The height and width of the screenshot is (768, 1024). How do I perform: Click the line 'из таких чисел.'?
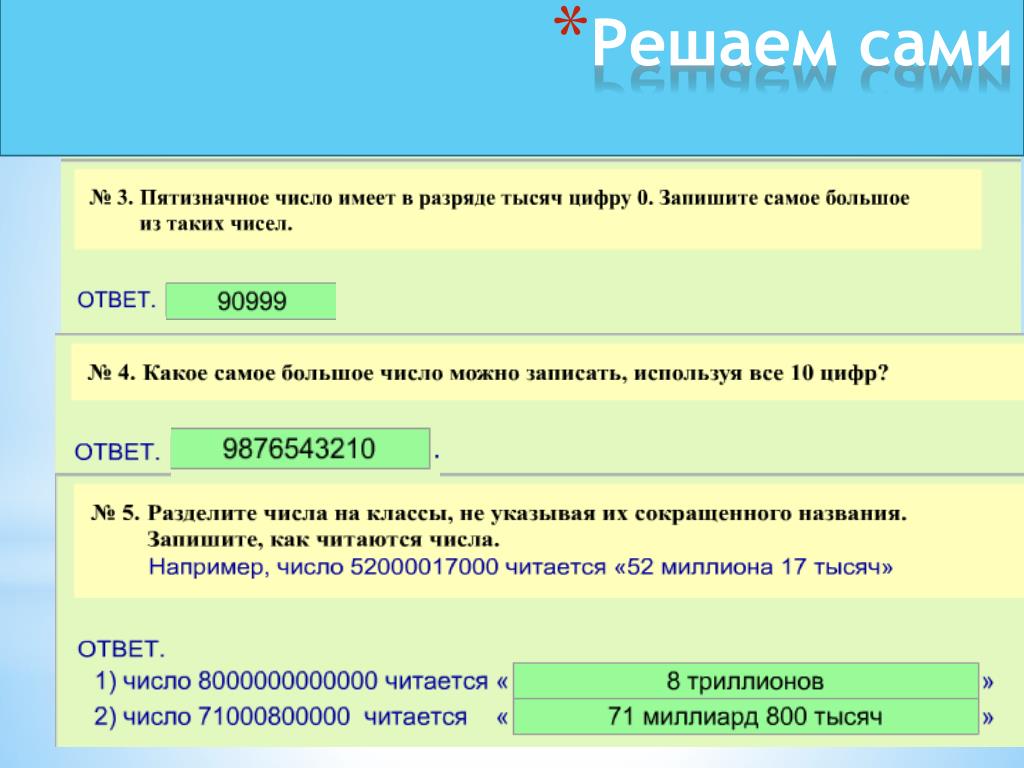(216, 225)
